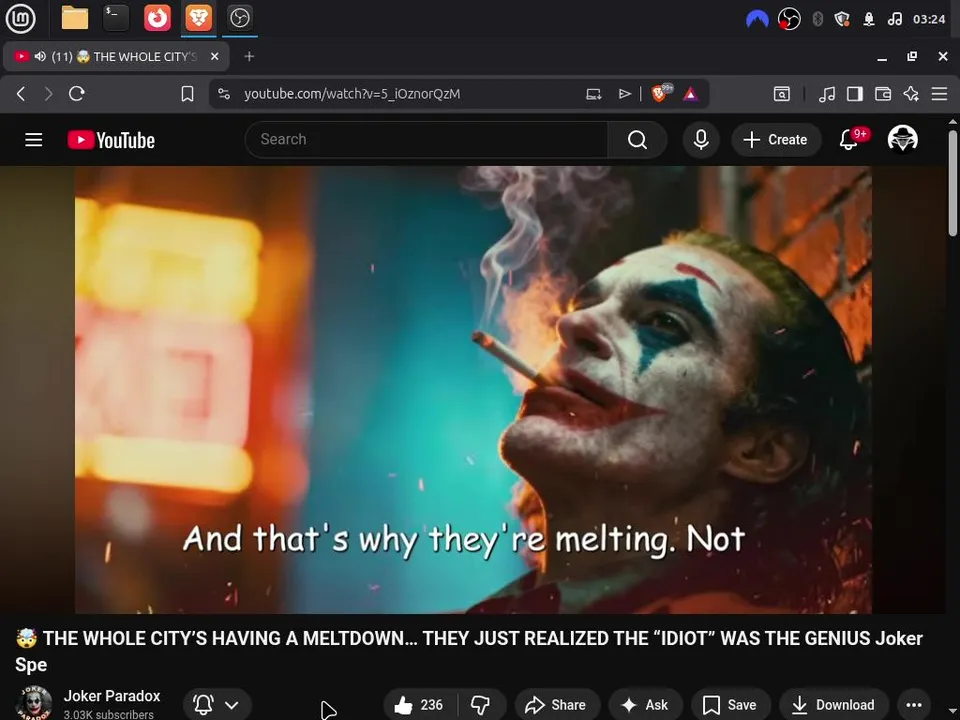This screenshot has width=960, height=720.
Task: Go back to the previous page
Action: pyautogui.click(x=21, y=94)
